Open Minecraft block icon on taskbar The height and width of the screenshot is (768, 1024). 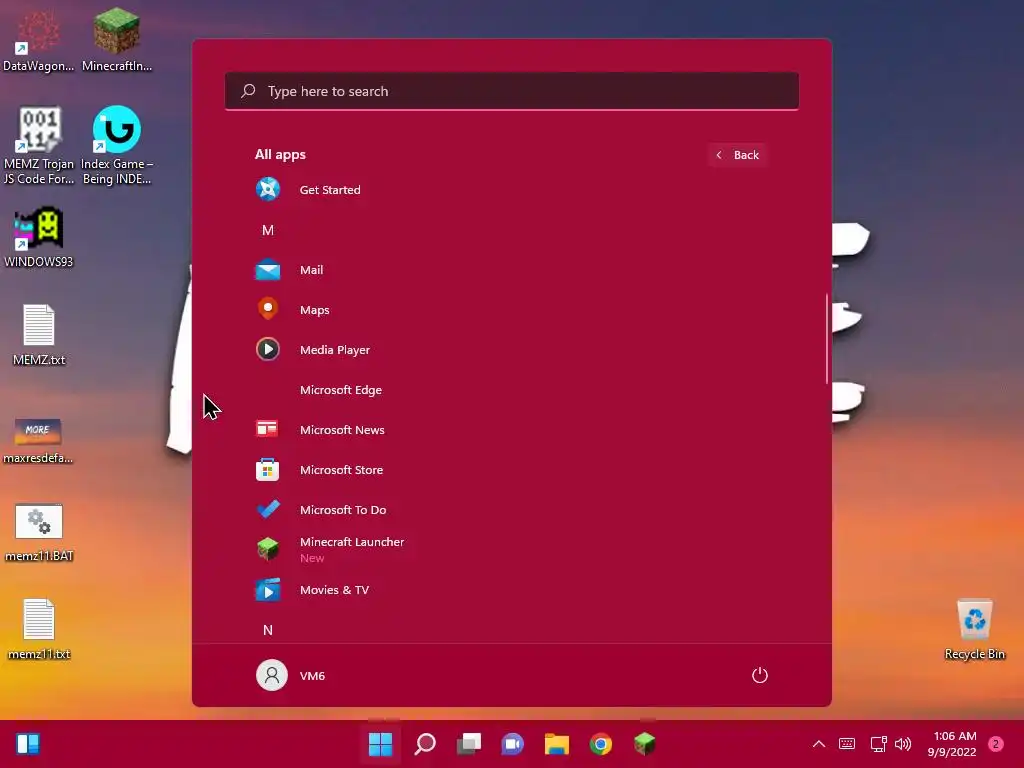pos(645,743)
